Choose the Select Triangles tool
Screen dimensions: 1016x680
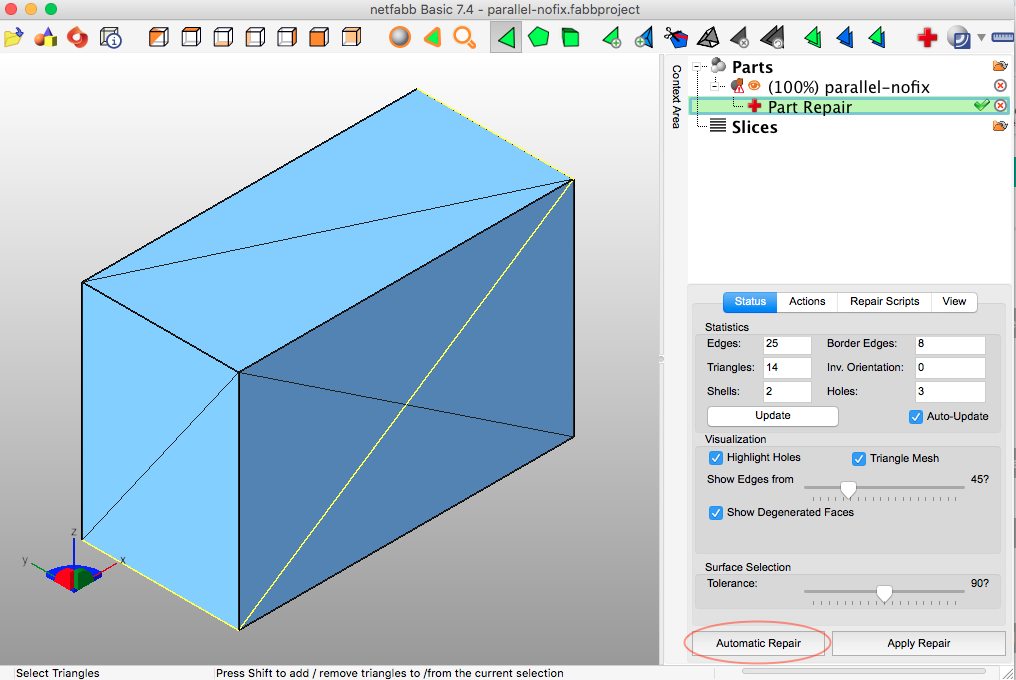[506, 38]
